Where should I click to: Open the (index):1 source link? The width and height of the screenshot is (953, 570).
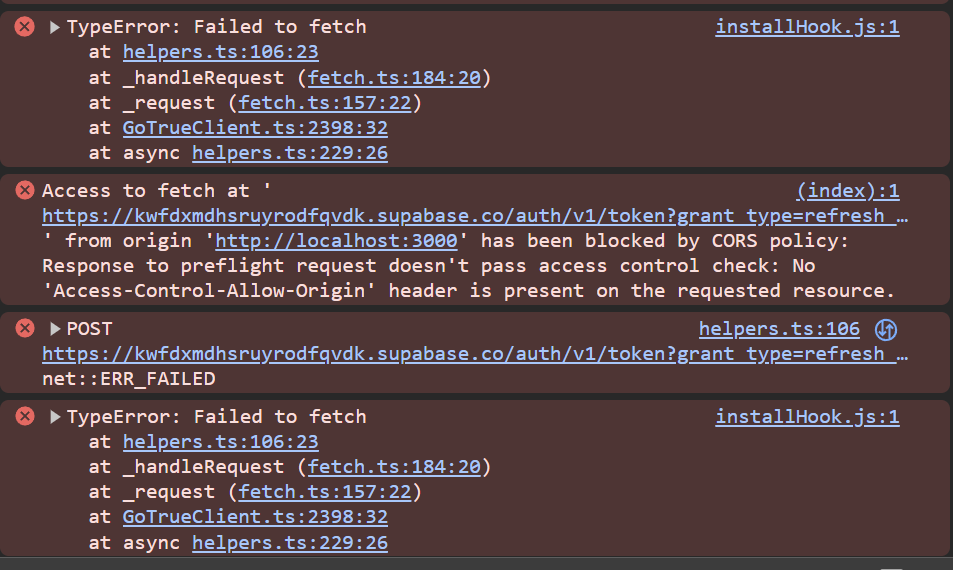click(x=847, y=190)
